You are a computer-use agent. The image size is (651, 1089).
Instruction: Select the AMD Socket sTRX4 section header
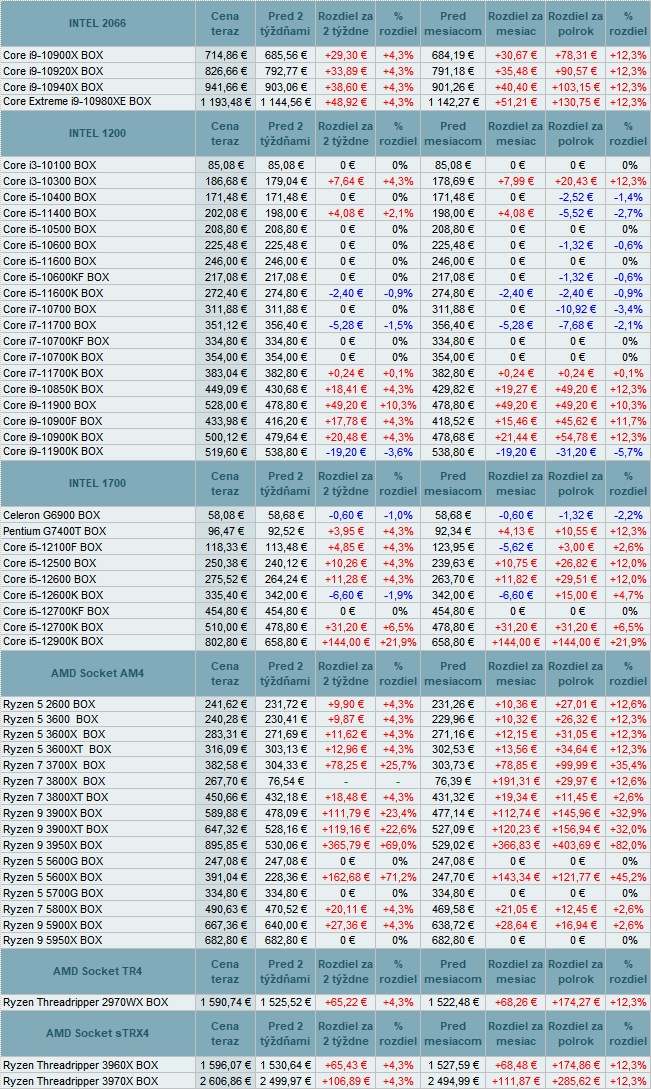pyautogui.click(x=97, y=1033)
